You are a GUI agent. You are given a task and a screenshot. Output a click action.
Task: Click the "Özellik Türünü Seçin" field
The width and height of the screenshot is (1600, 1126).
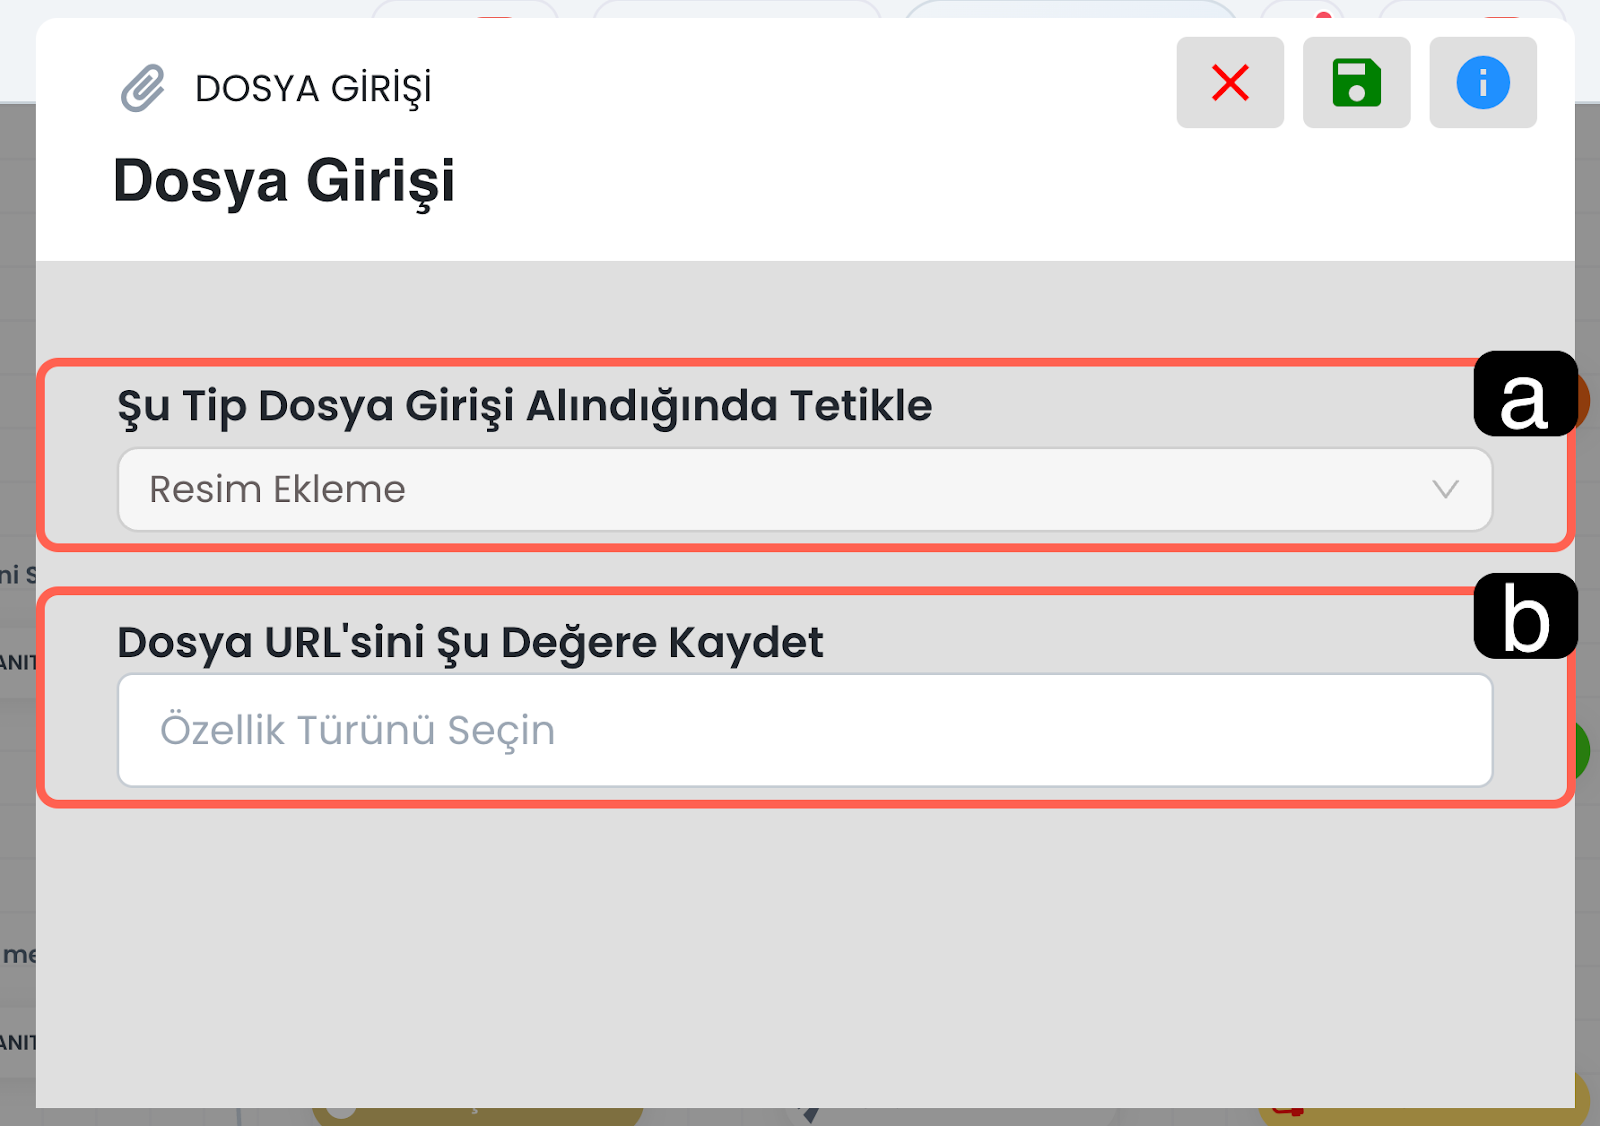tap(804, 730)
